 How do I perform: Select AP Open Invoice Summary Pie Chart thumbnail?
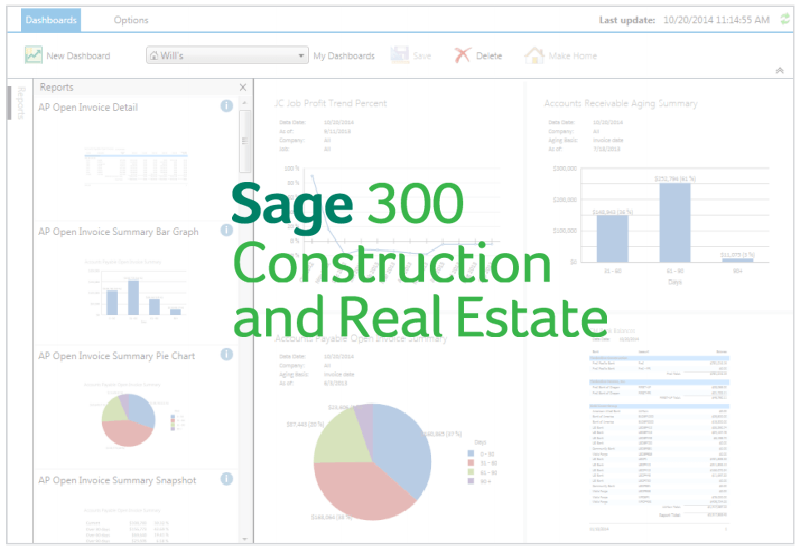pyautogui.click(x=134, y=416)
